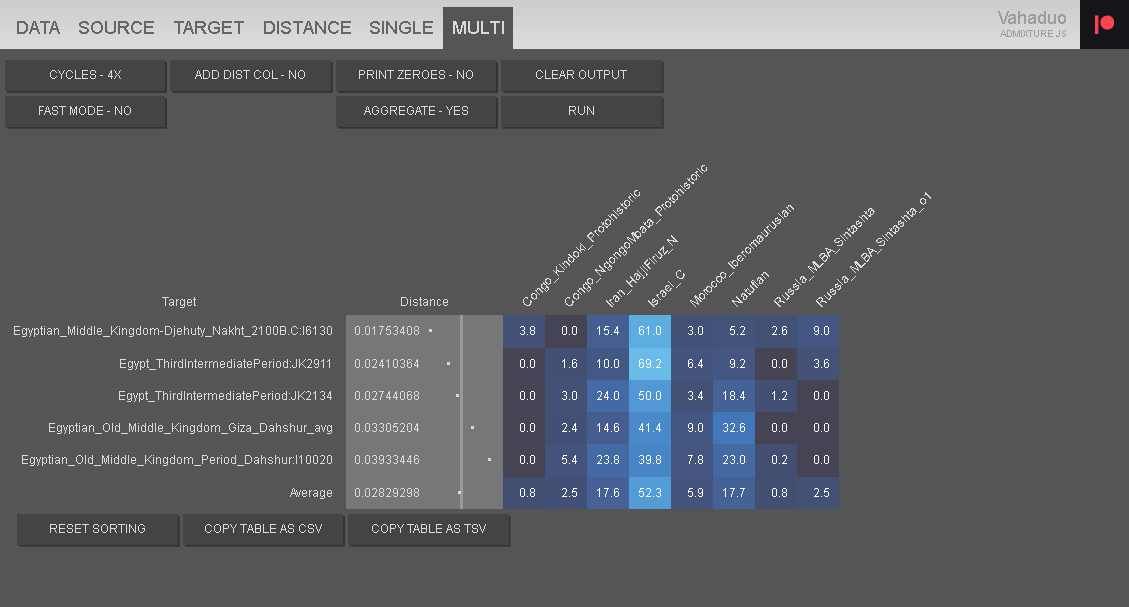Viewport: 1129px width, 607px height.
Task: Click the 50.0 cell for JK2134
Action: 649,396
